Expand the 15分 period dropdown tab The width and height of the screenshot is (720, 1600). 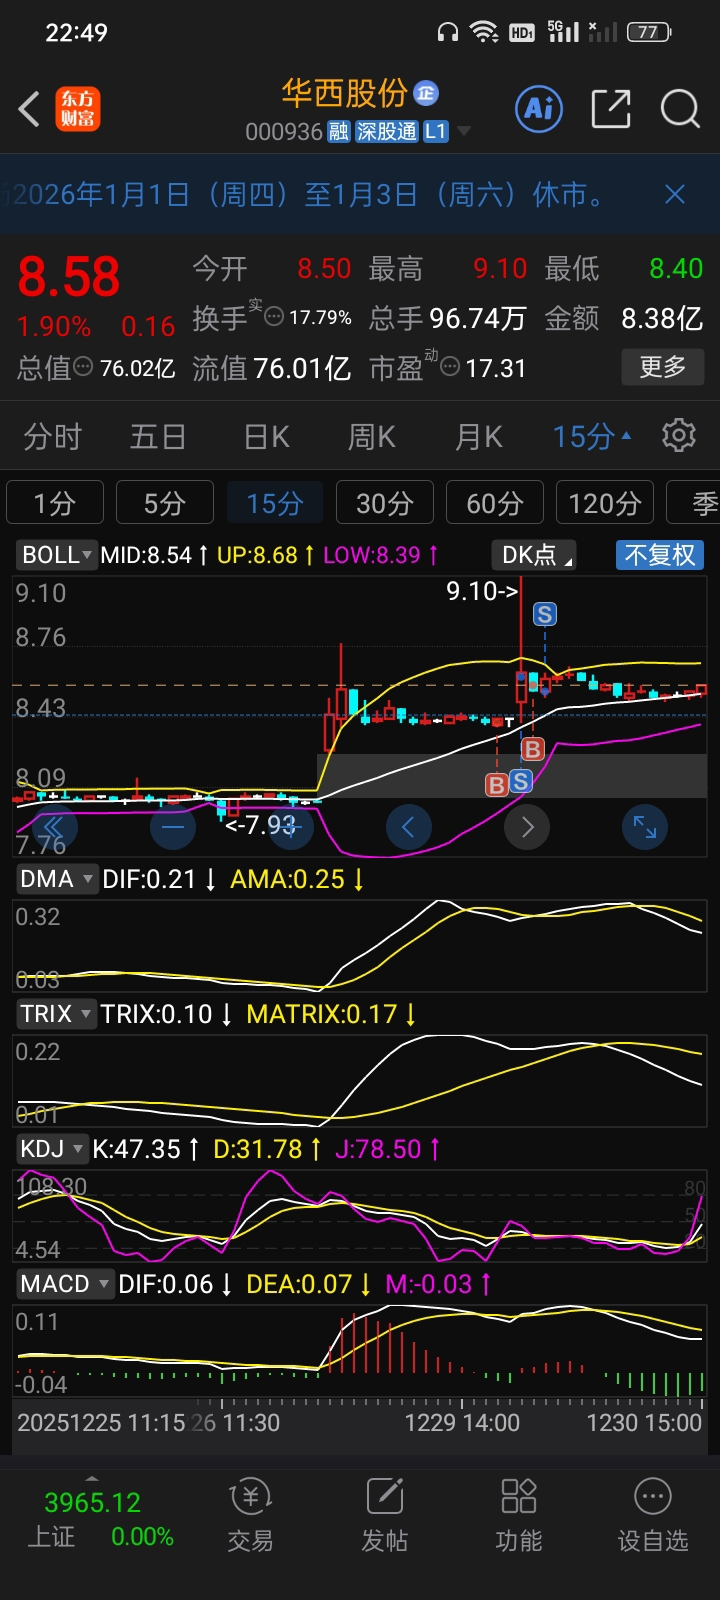[592, 437]
